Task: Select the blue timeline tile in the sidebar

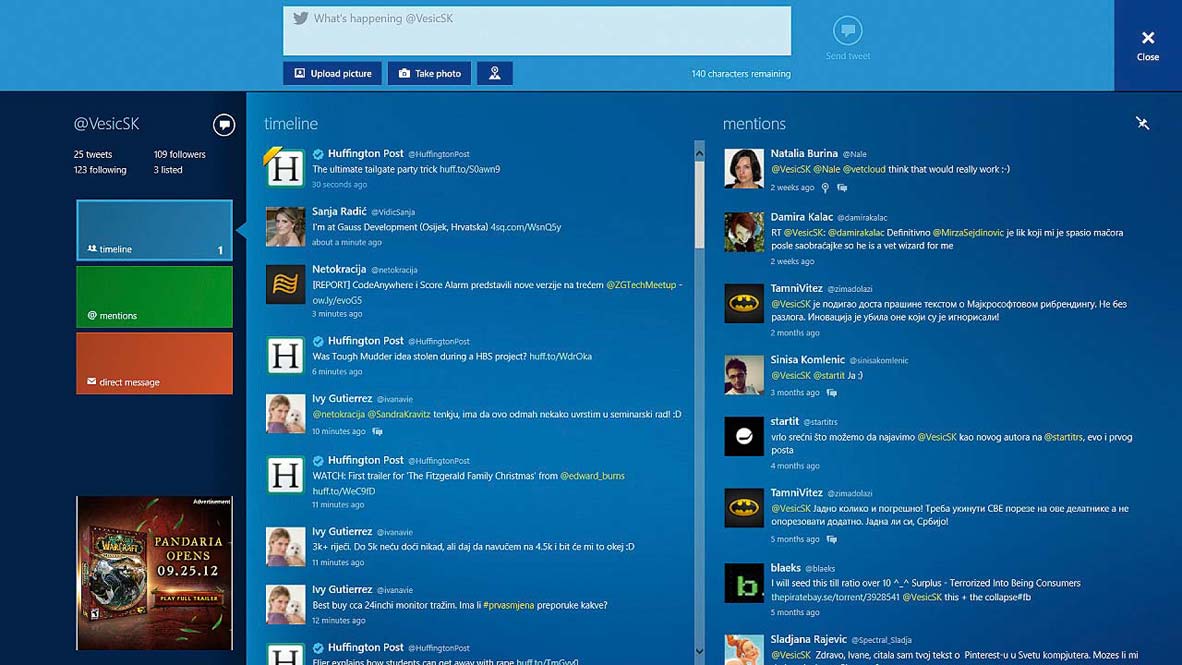Action: tap(155, 230)
